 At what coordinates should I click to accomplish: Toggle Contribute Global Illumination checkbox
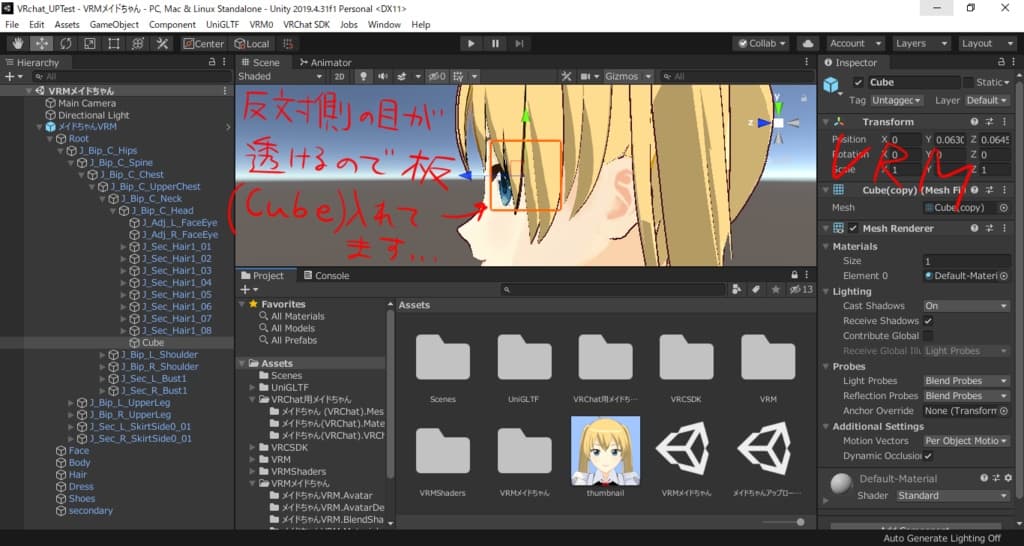coord(927,336)
